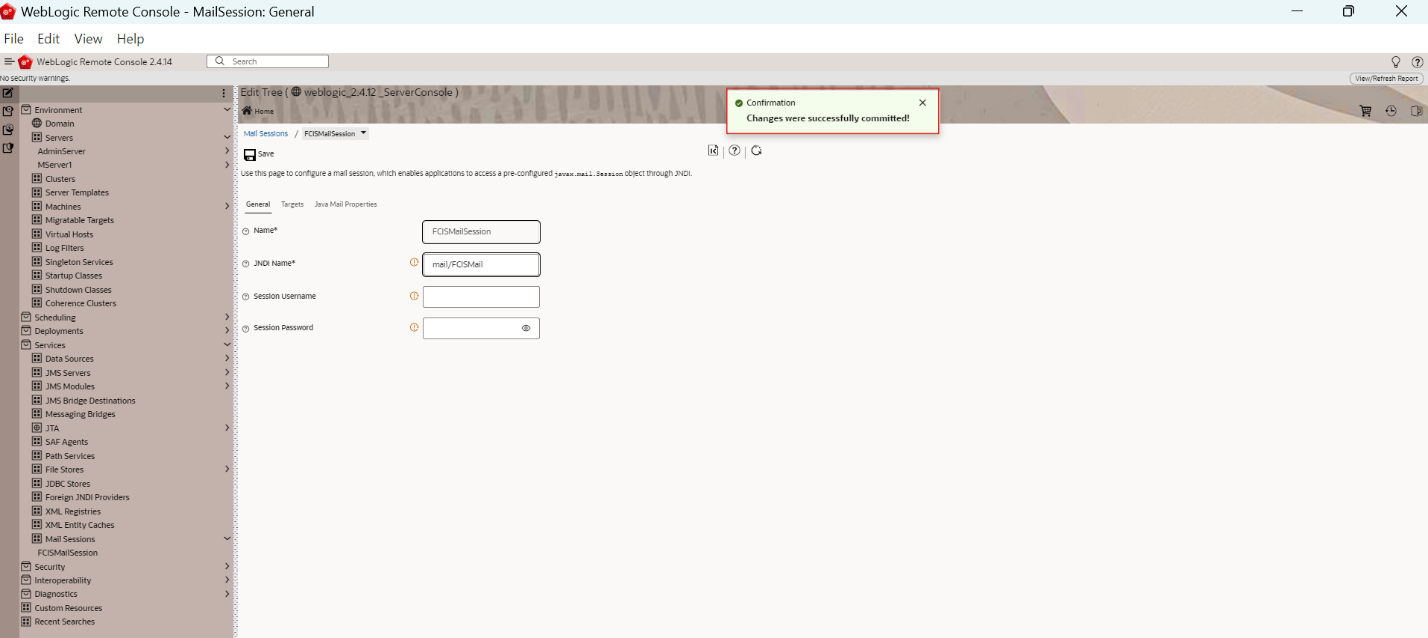Click the Home house icon

pos(247,111)
